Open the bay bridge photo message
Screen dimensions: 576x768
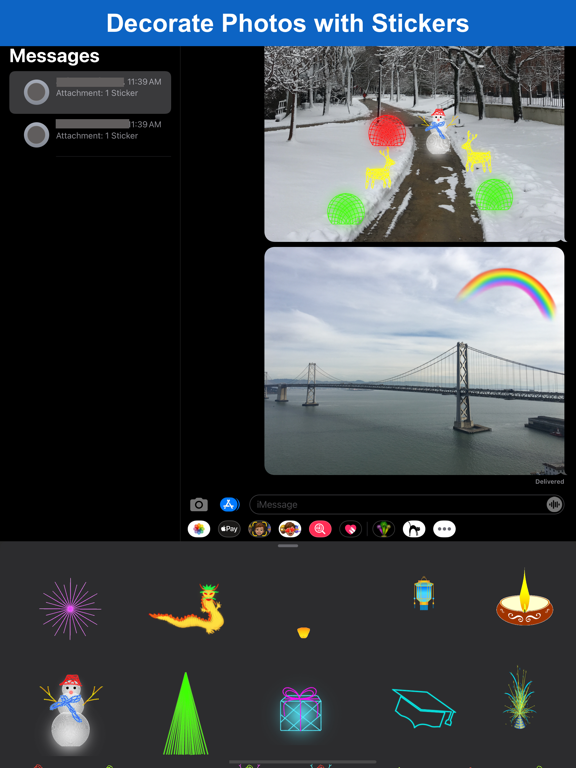(414, 361)
